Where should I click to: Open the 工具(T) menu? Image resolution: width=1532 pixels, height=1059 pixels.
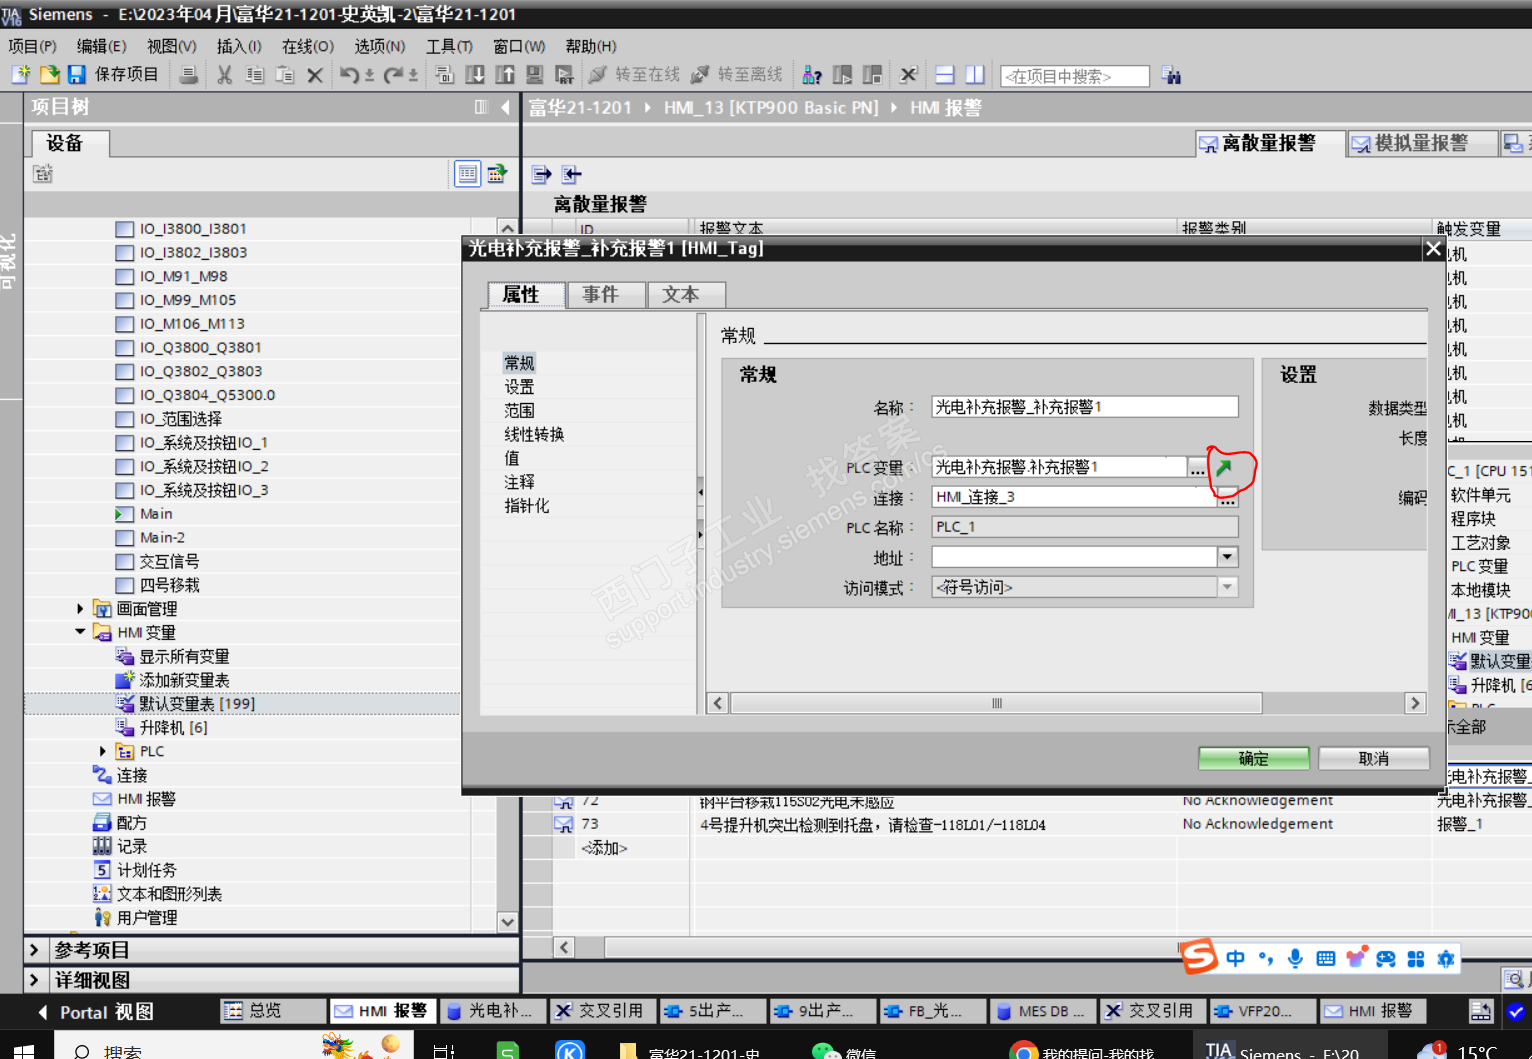pos(449,46)
